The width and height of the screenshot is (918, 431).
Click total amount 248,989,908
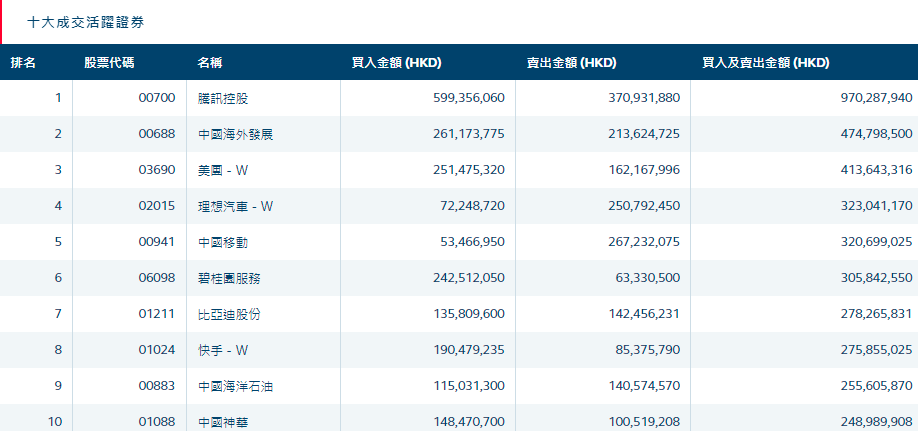[x=876, y=422]
